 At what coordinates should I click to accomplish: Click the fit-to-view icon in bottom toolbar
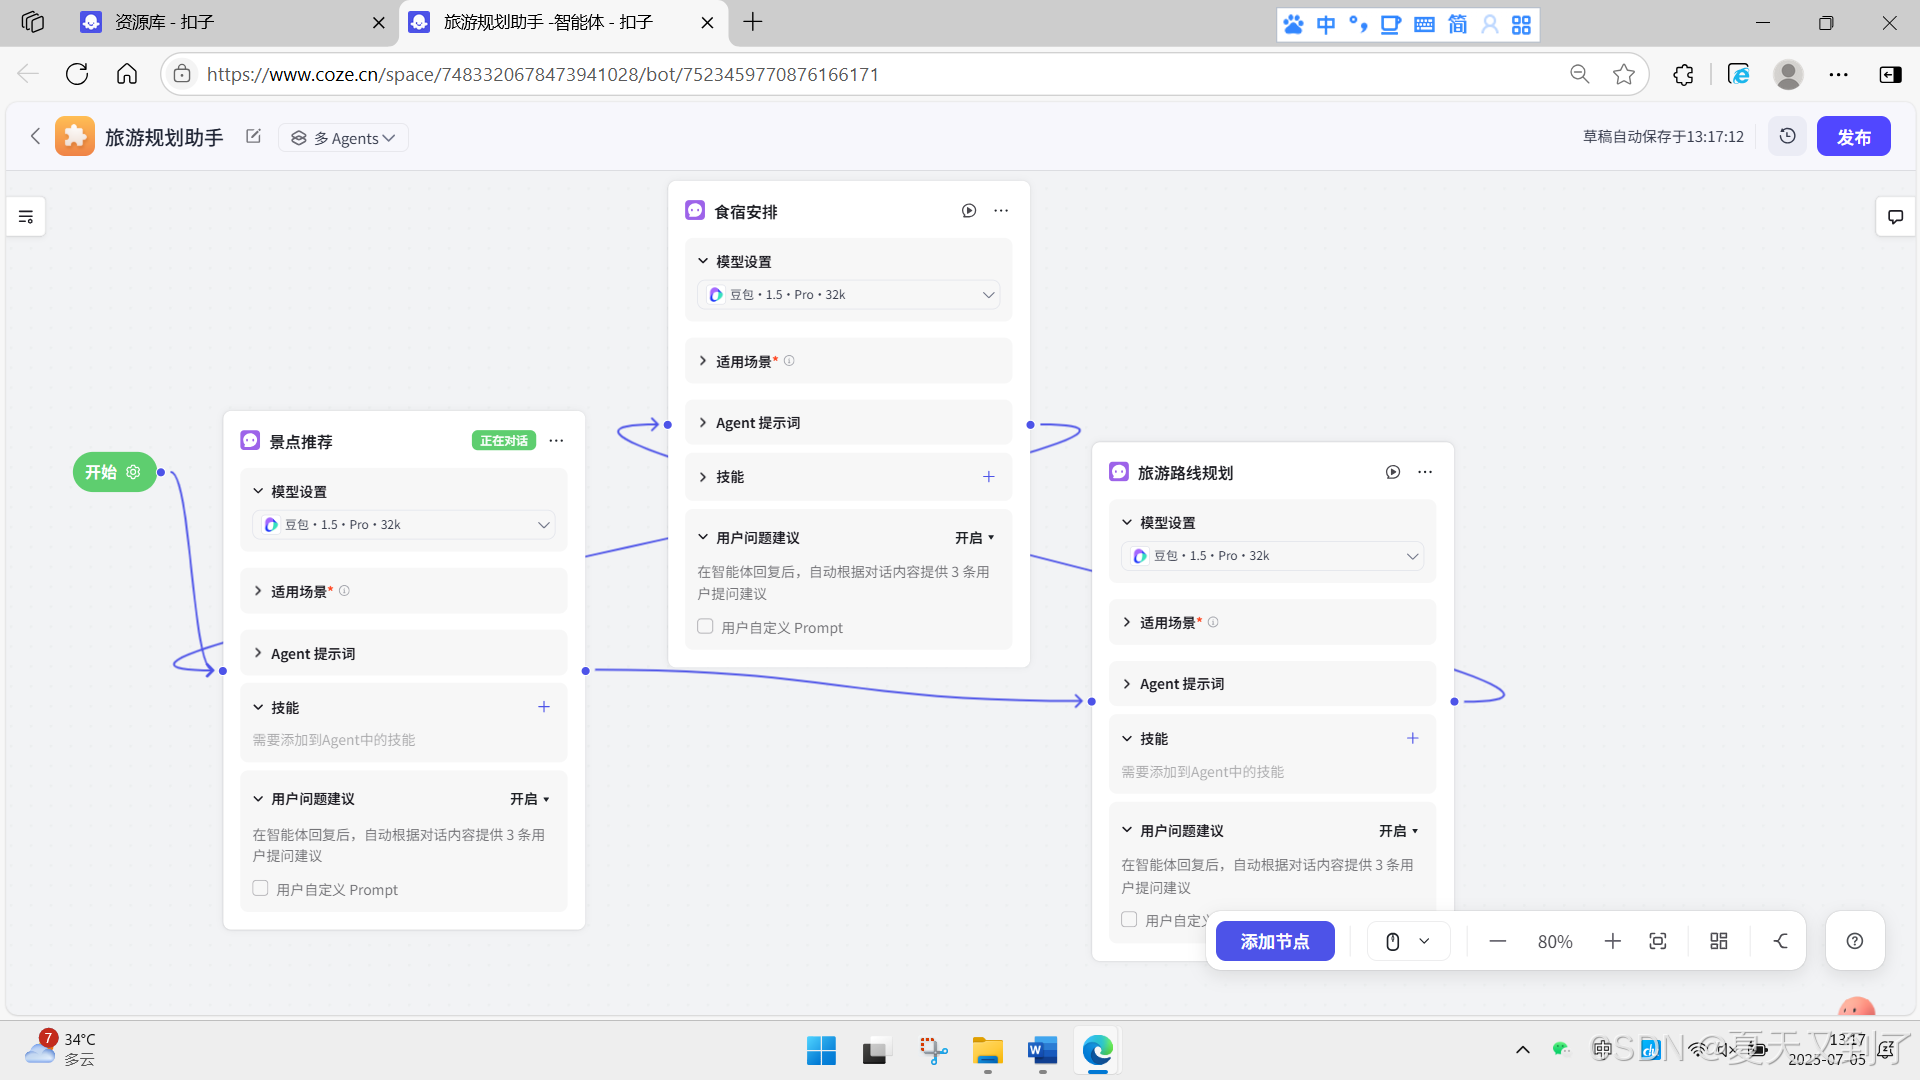tap(1657, 941)
